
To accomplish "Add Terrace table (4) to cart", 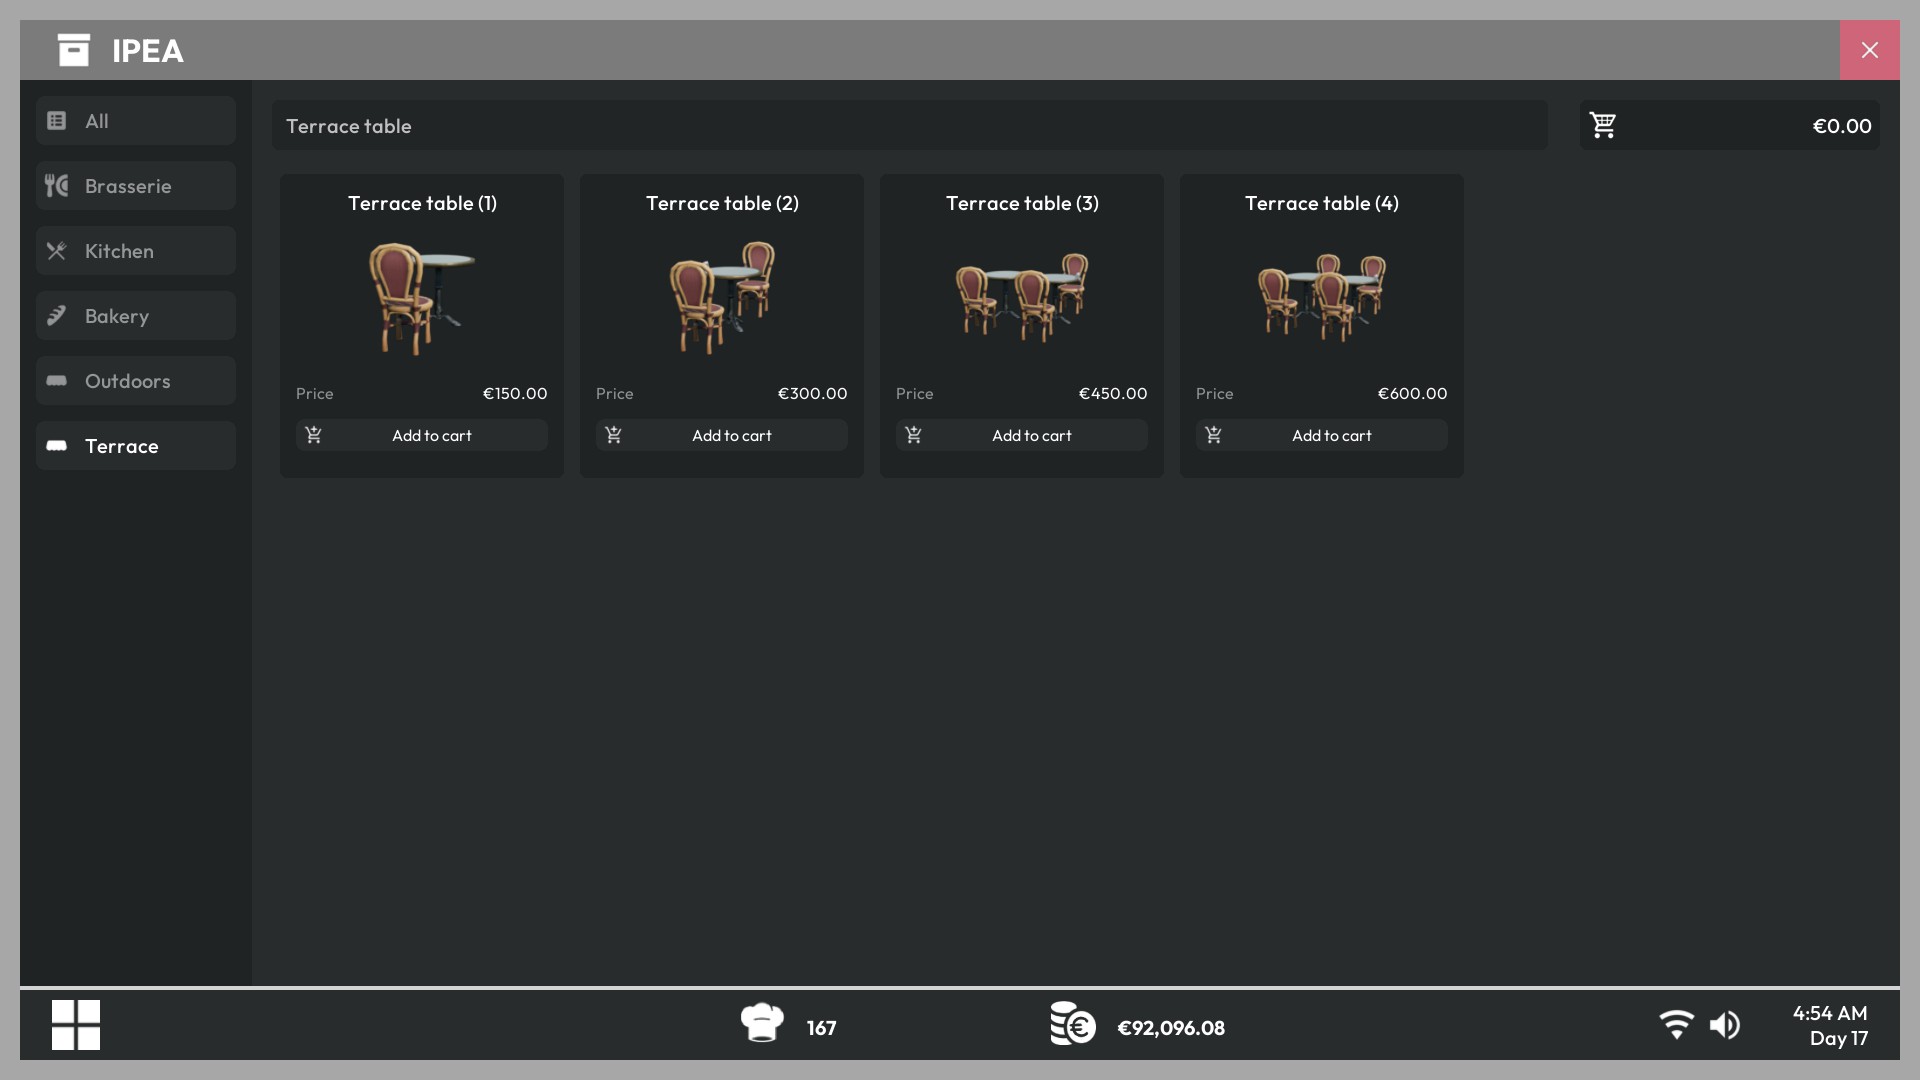I will point(1322,435).
